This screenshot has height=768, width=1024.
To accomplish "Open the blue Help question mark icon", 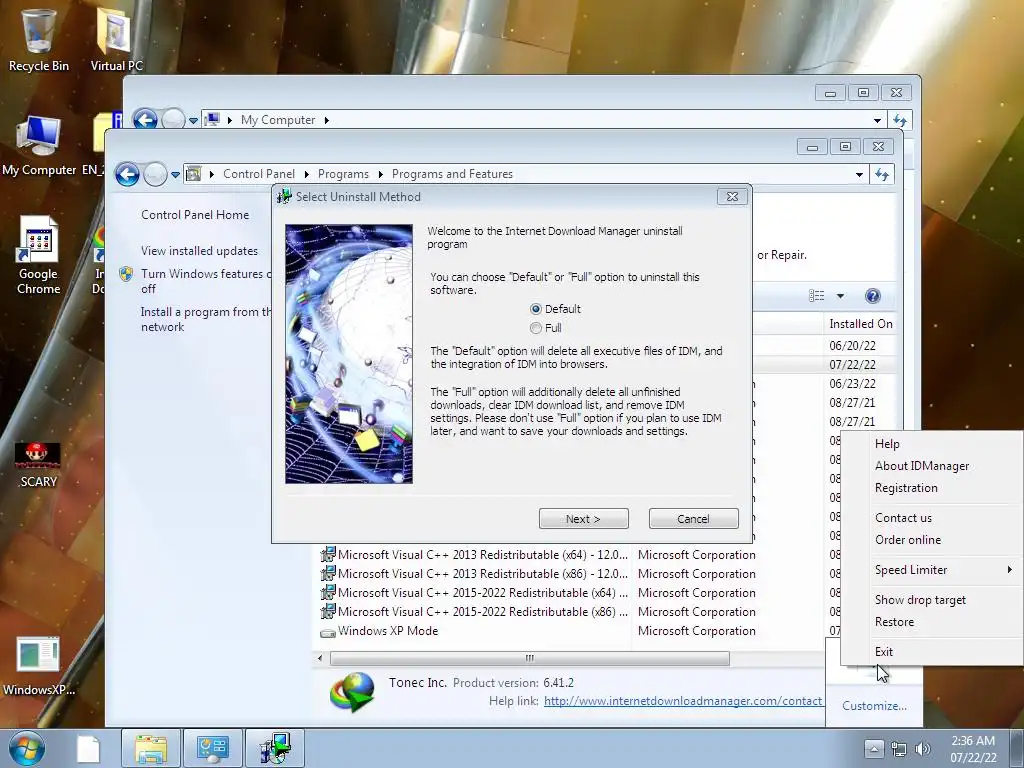I will 872,296.
